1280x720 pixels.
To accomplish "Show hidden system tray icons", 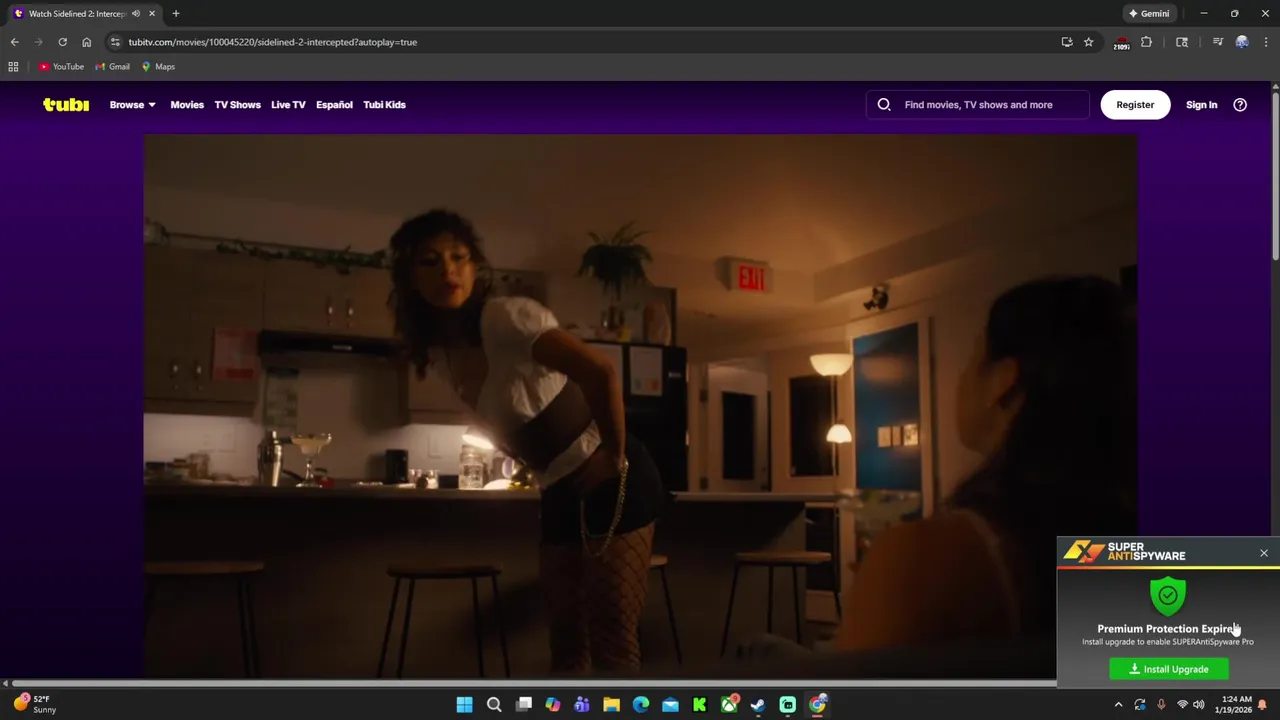I will 1119,705.
